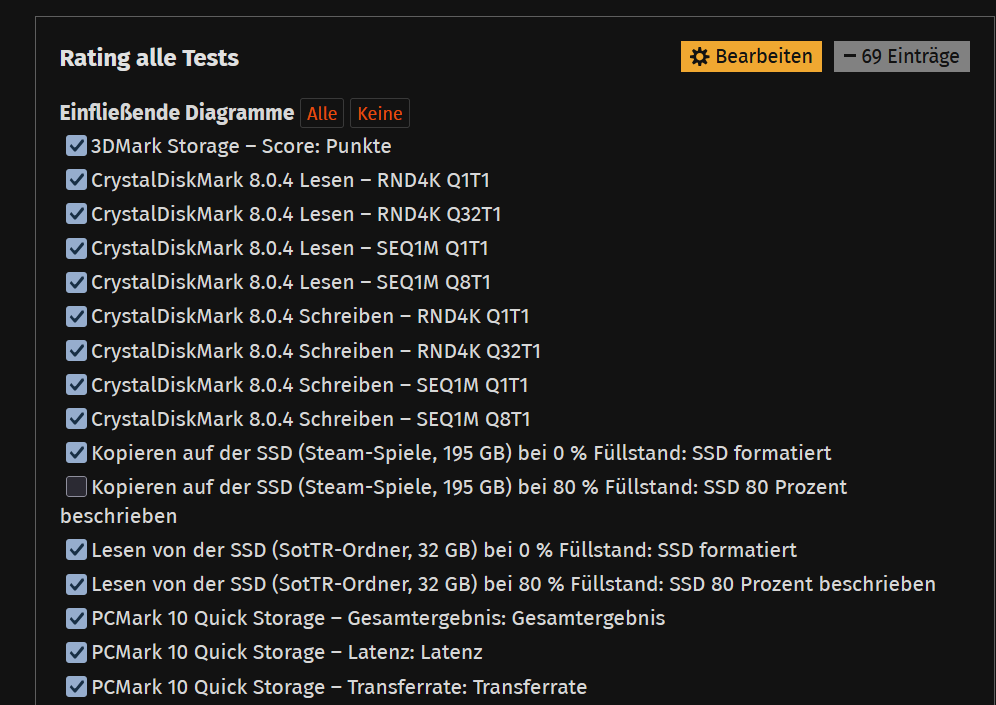Screen dimensions: 996x705
Task: Uncheck Lesen SotTR-Ordner 0 % Füllstand
Action: point(77,550)
